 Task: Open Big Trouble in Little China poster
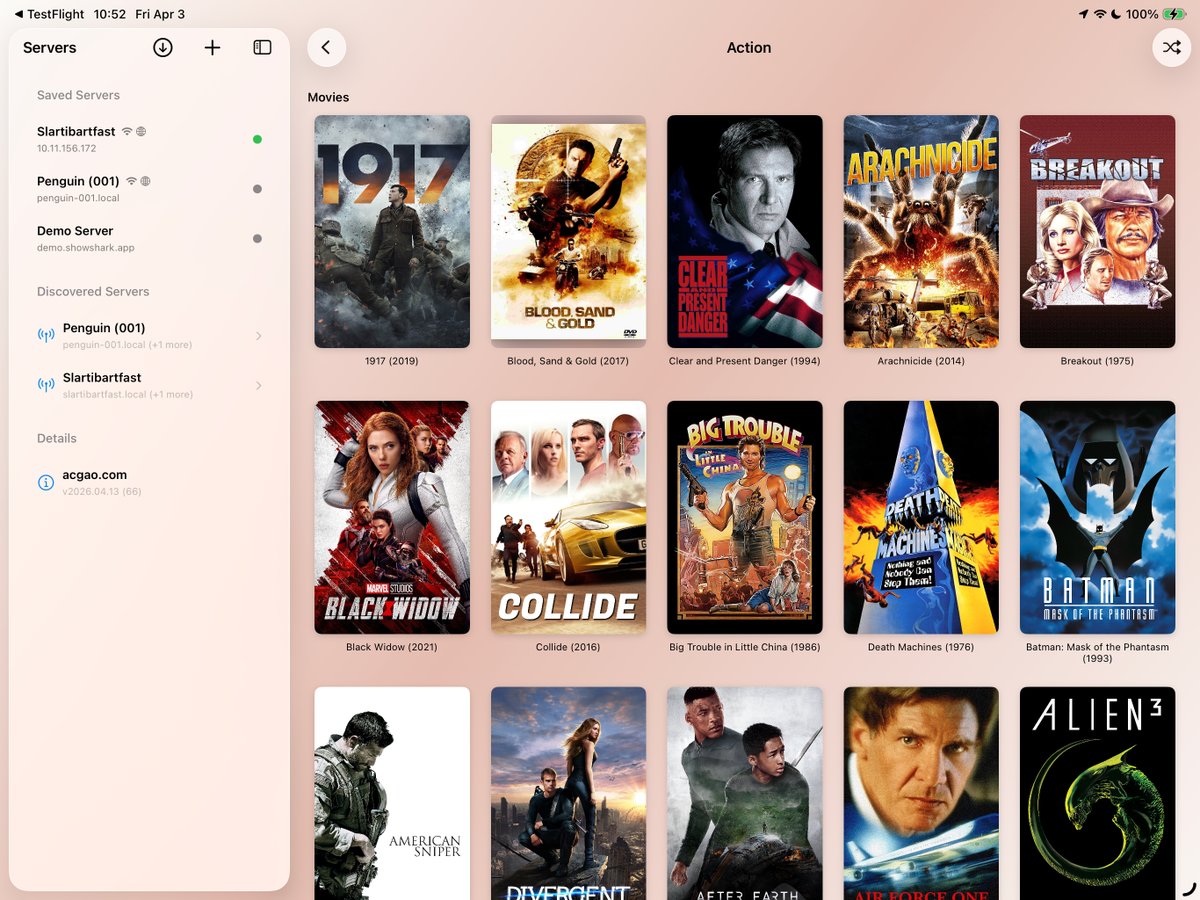[x=745, y=517]
